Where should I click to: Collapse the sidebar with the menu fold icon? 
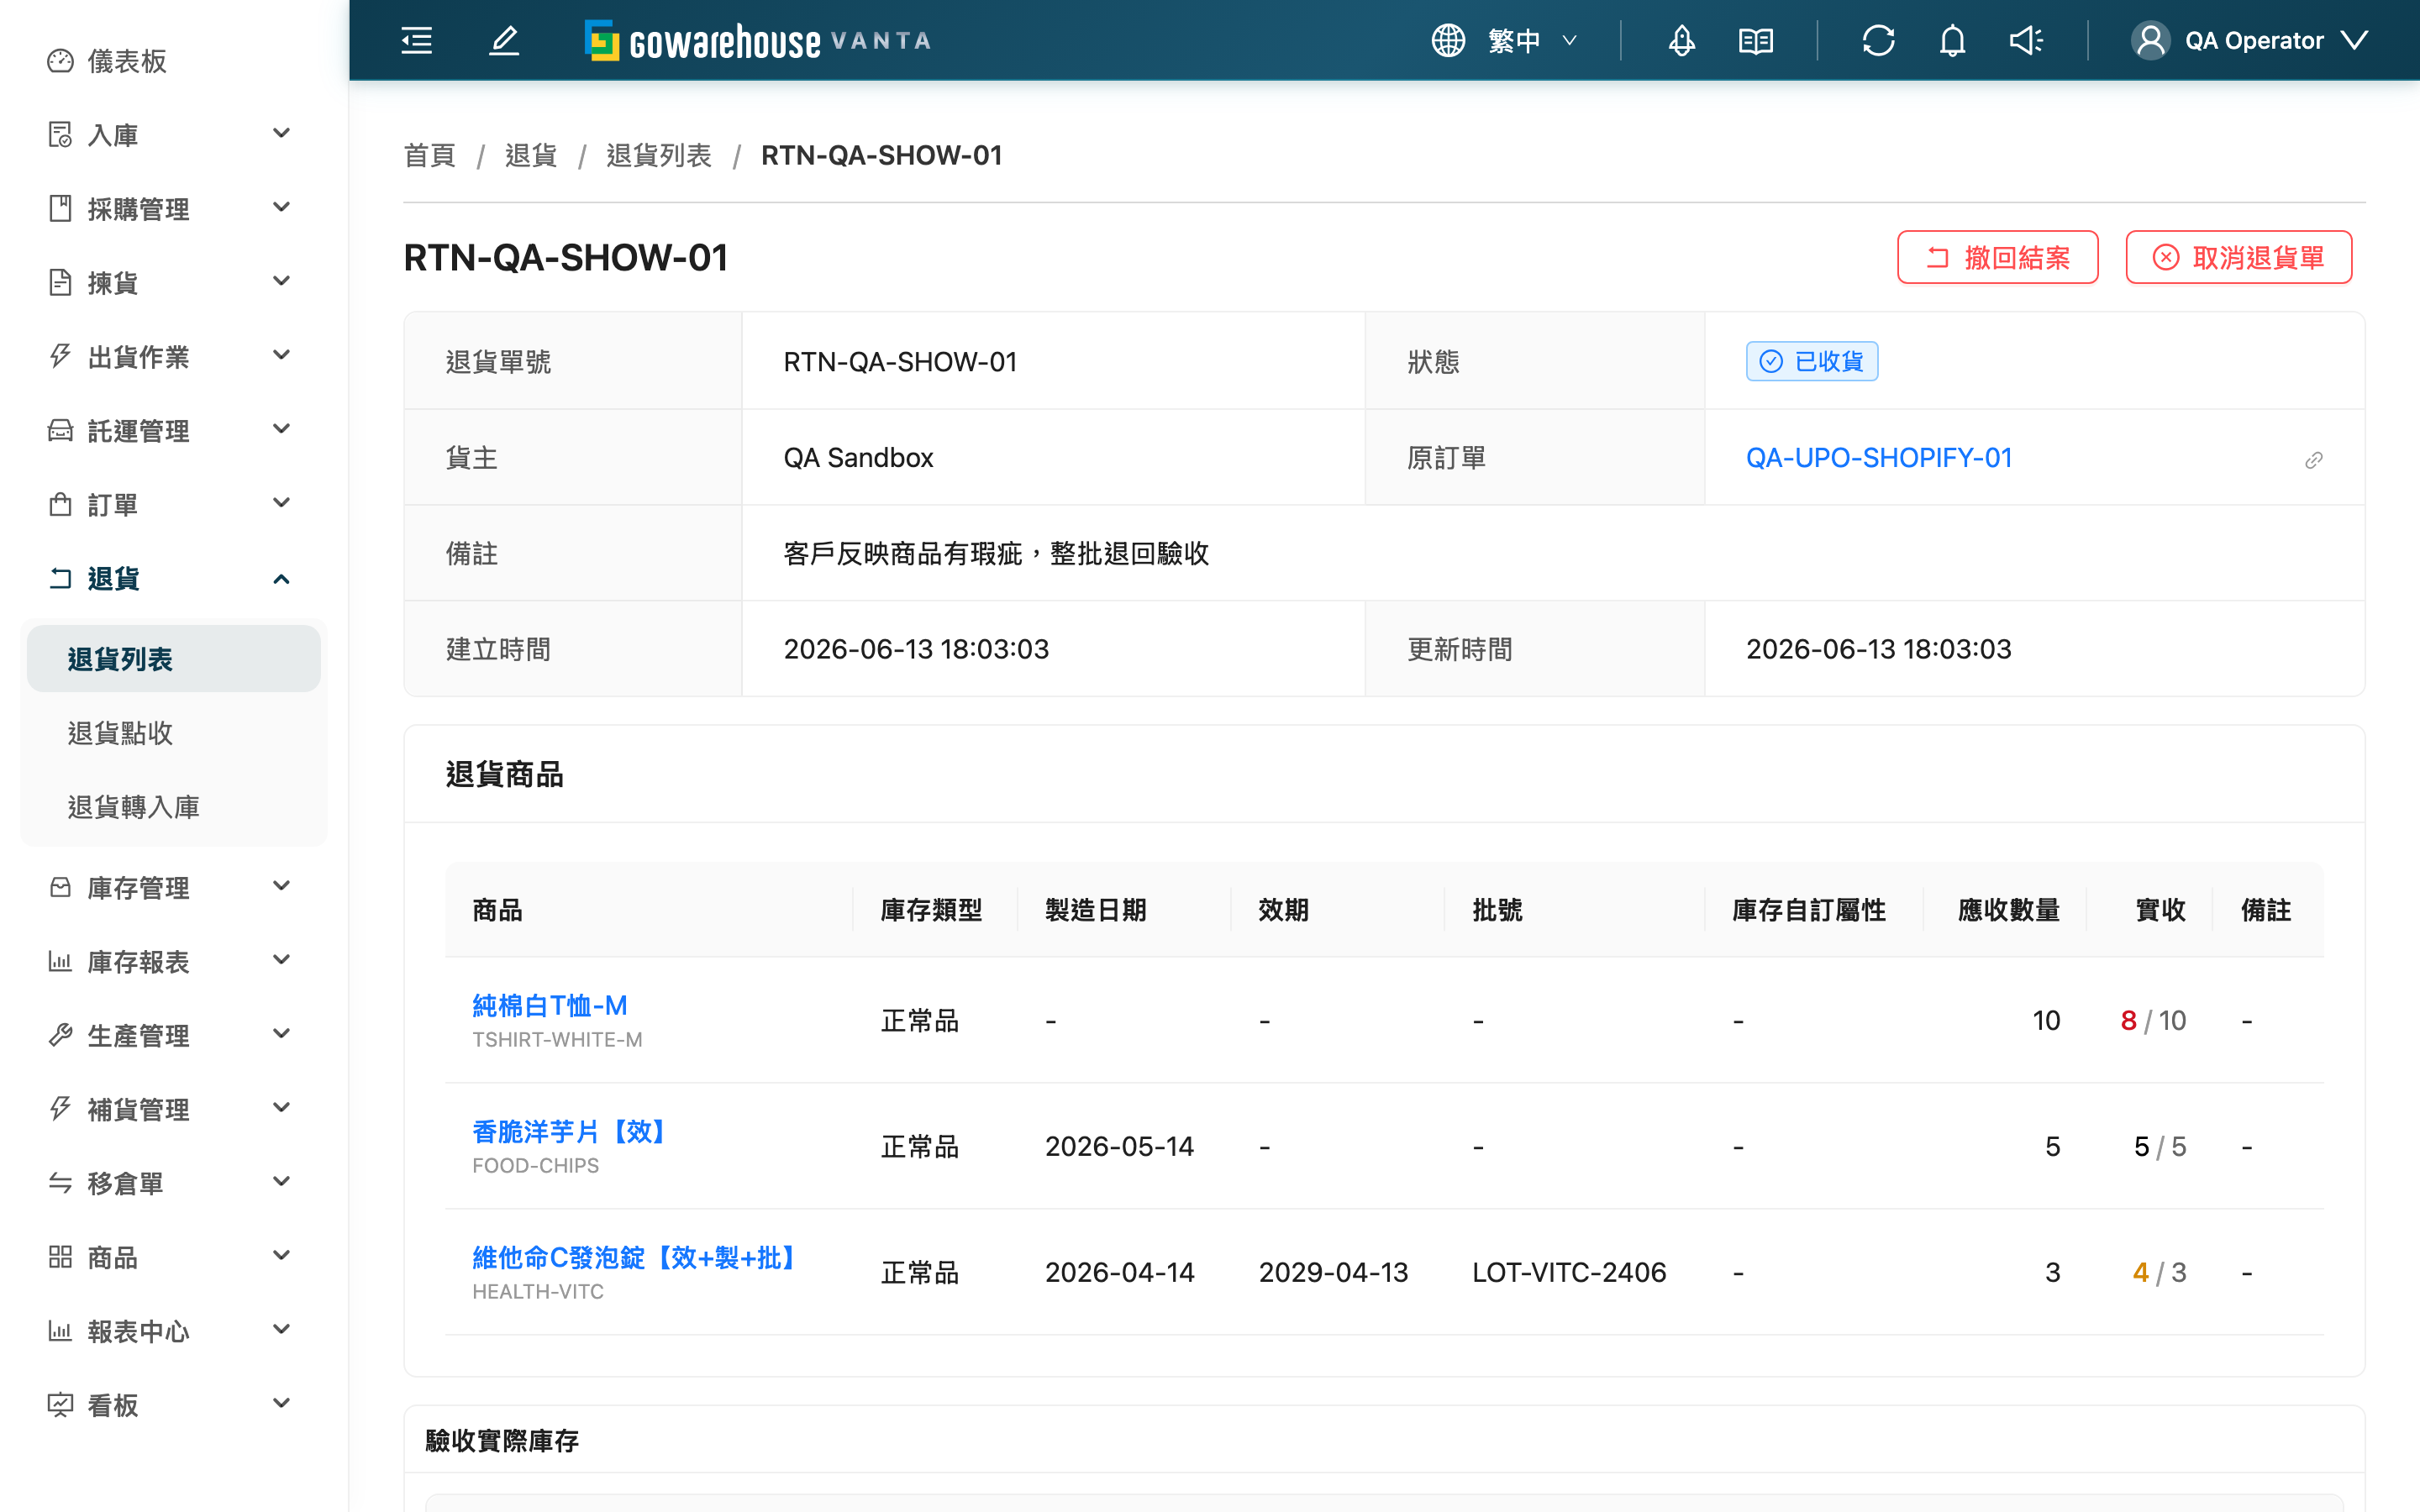[x=417, y=41]
